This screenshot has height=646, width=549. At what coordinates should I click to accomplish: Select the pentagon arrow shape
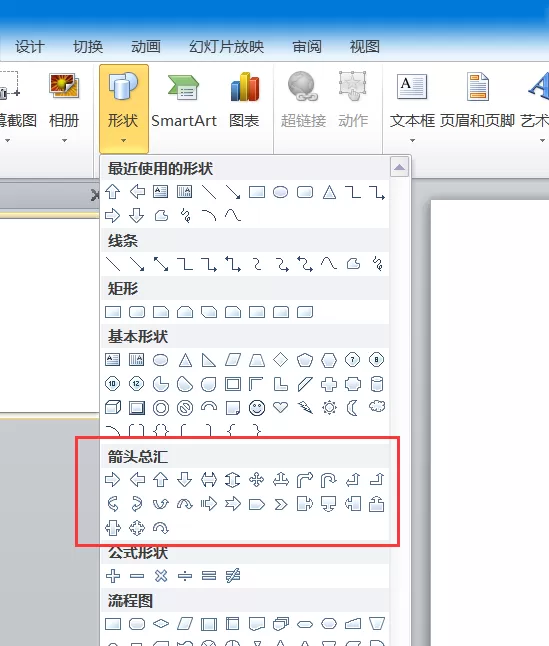pyautogui.click(x=257, y=504)
